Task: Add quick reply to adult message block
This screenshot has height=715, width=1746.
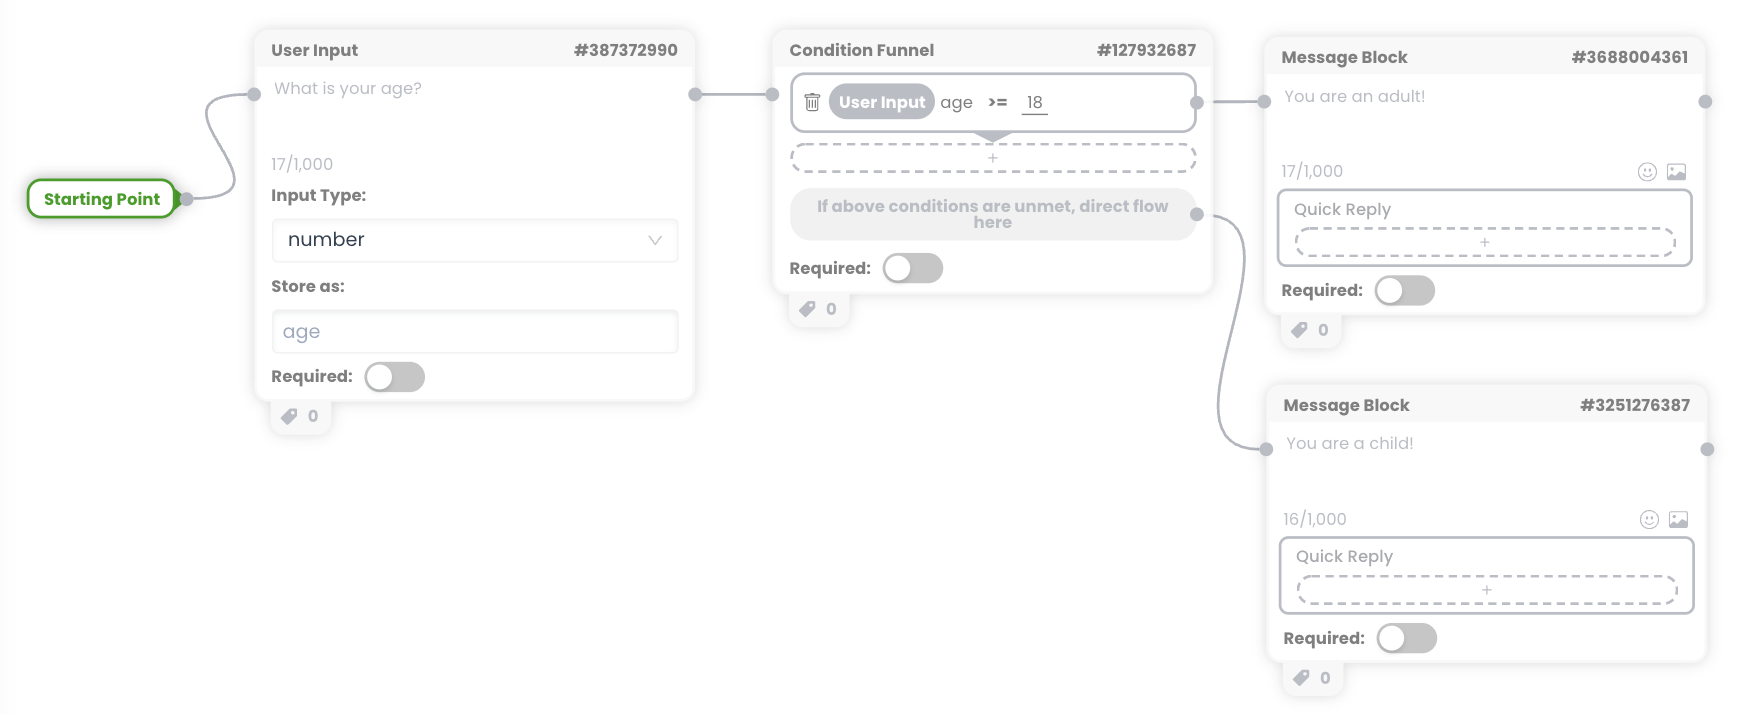Action: pos(1485,242)
